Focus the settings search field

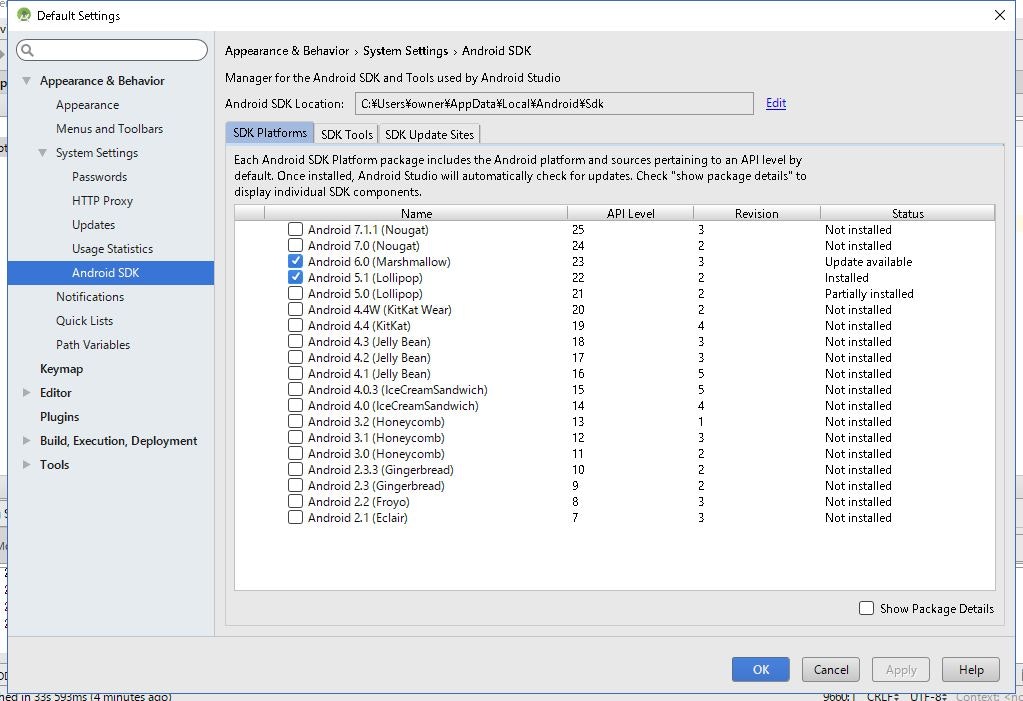click(x=112, y=50)
